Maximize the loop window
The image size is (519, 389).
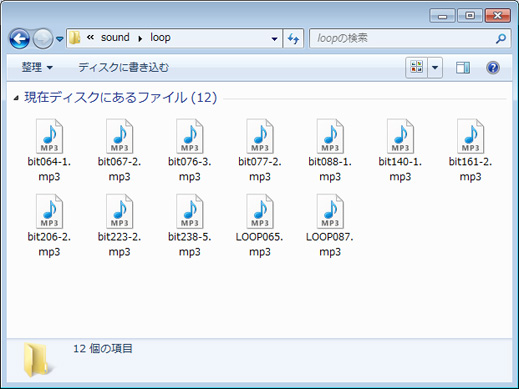coord(470,16)
